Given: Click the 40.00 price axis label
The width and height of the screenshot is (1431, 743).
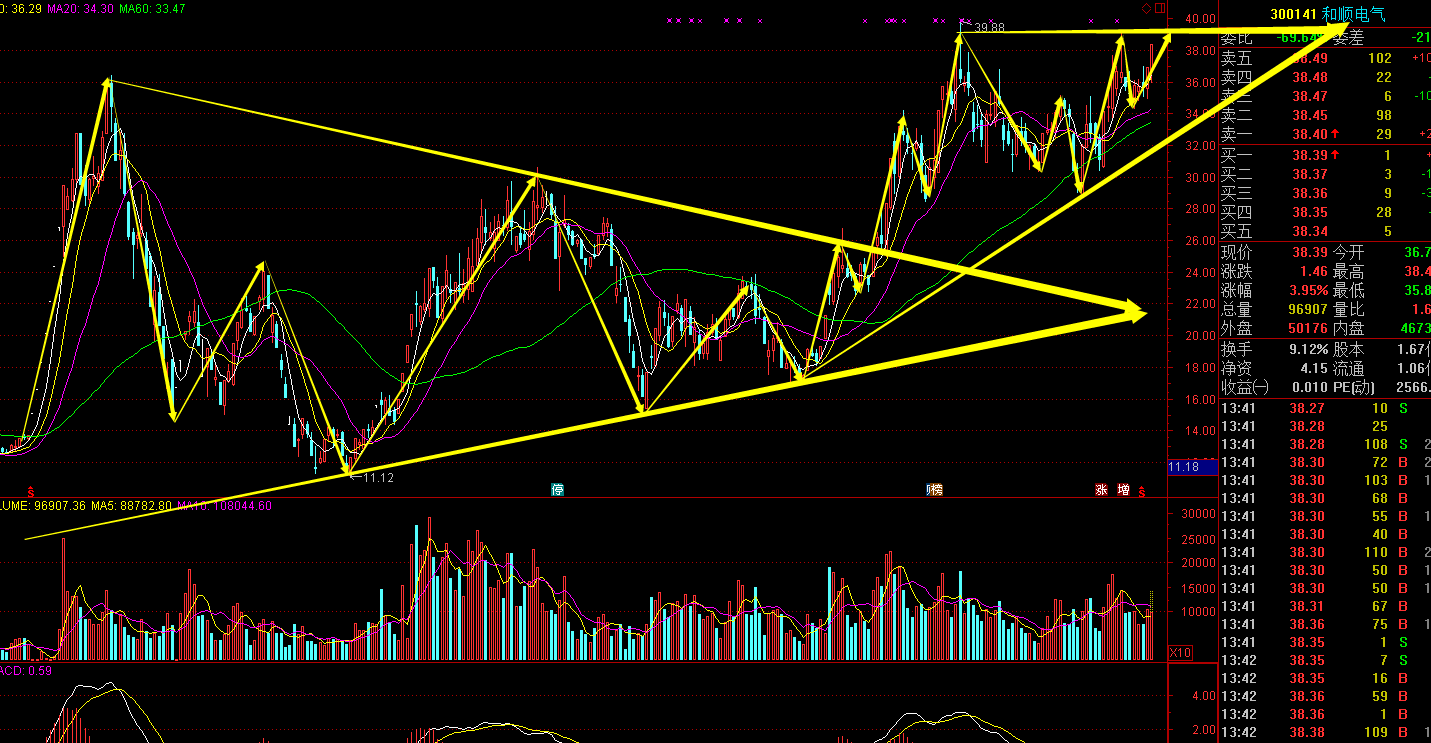Looking at the screenshot, I should click(x=1200, y=18).
